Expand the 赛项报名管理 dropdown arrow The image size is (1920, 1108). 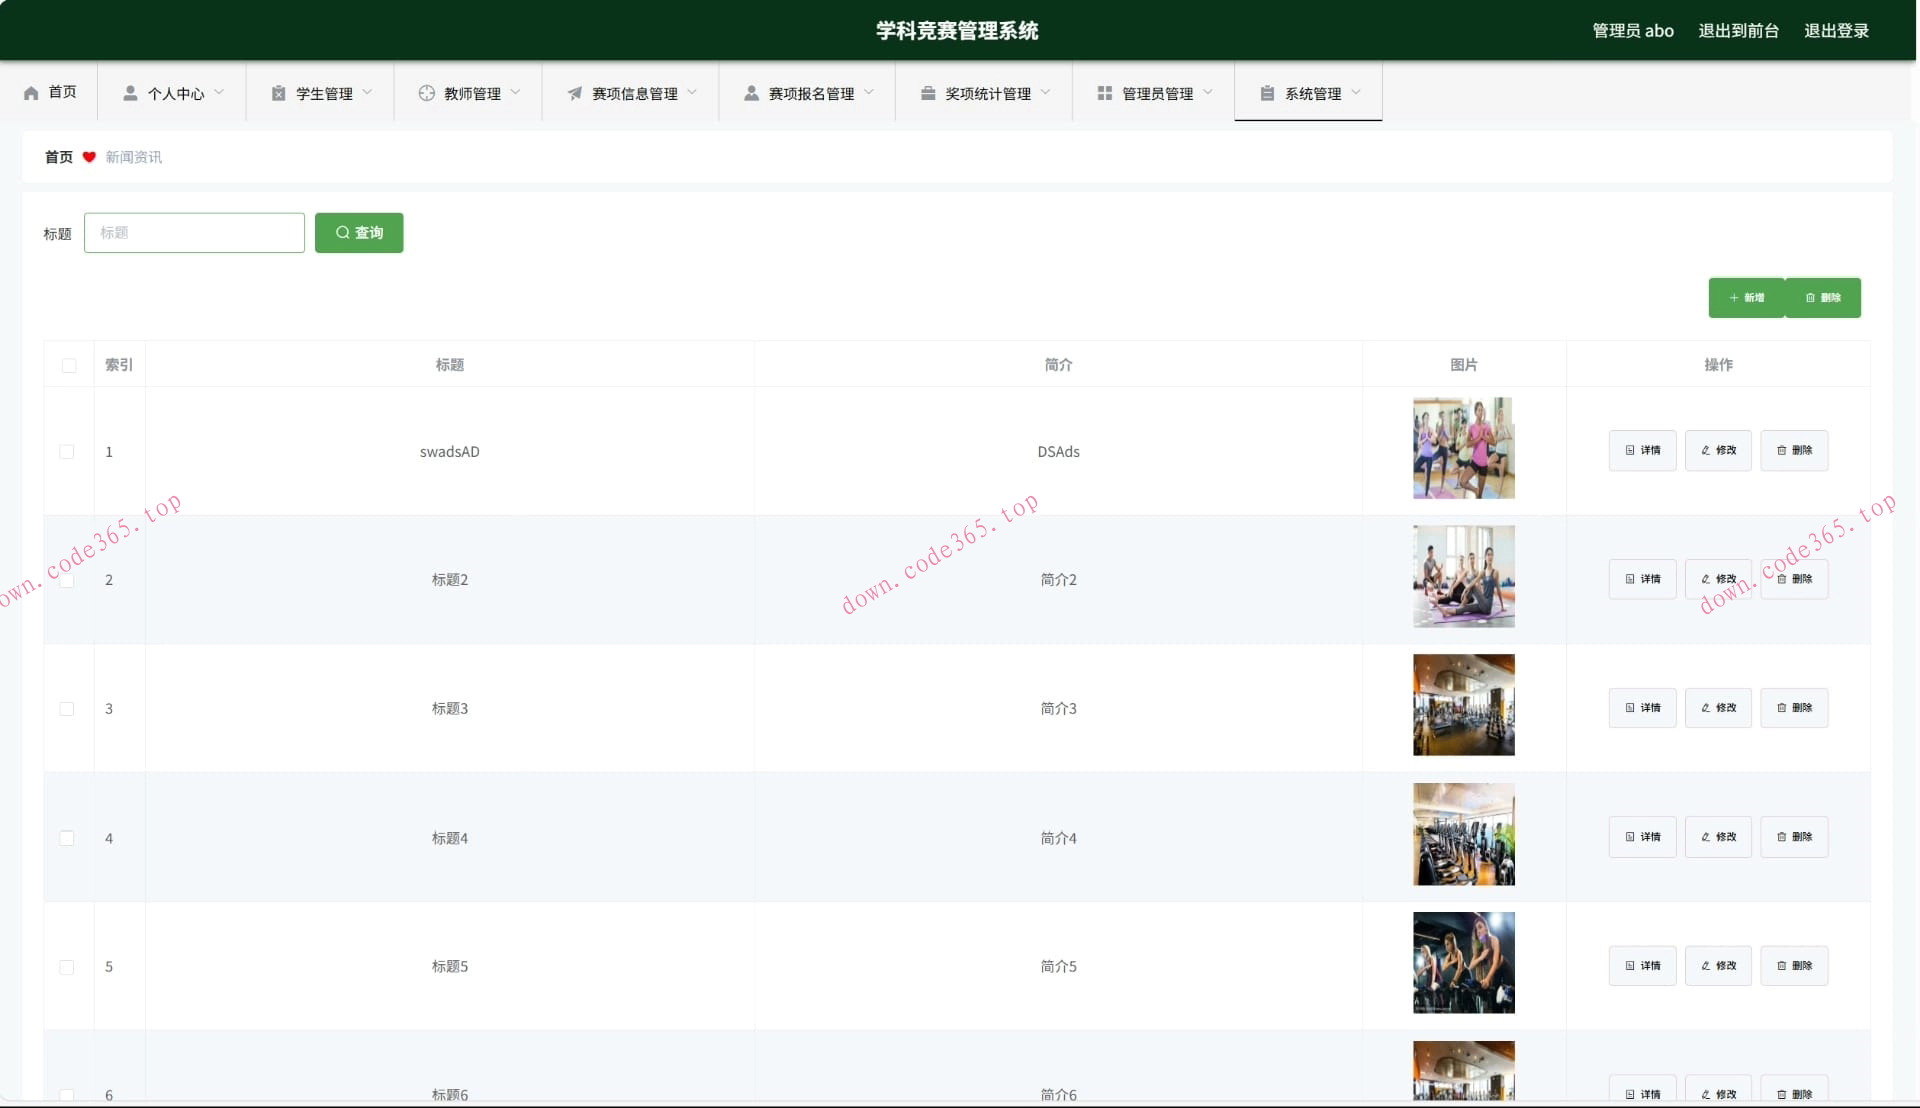coord(869,92)
